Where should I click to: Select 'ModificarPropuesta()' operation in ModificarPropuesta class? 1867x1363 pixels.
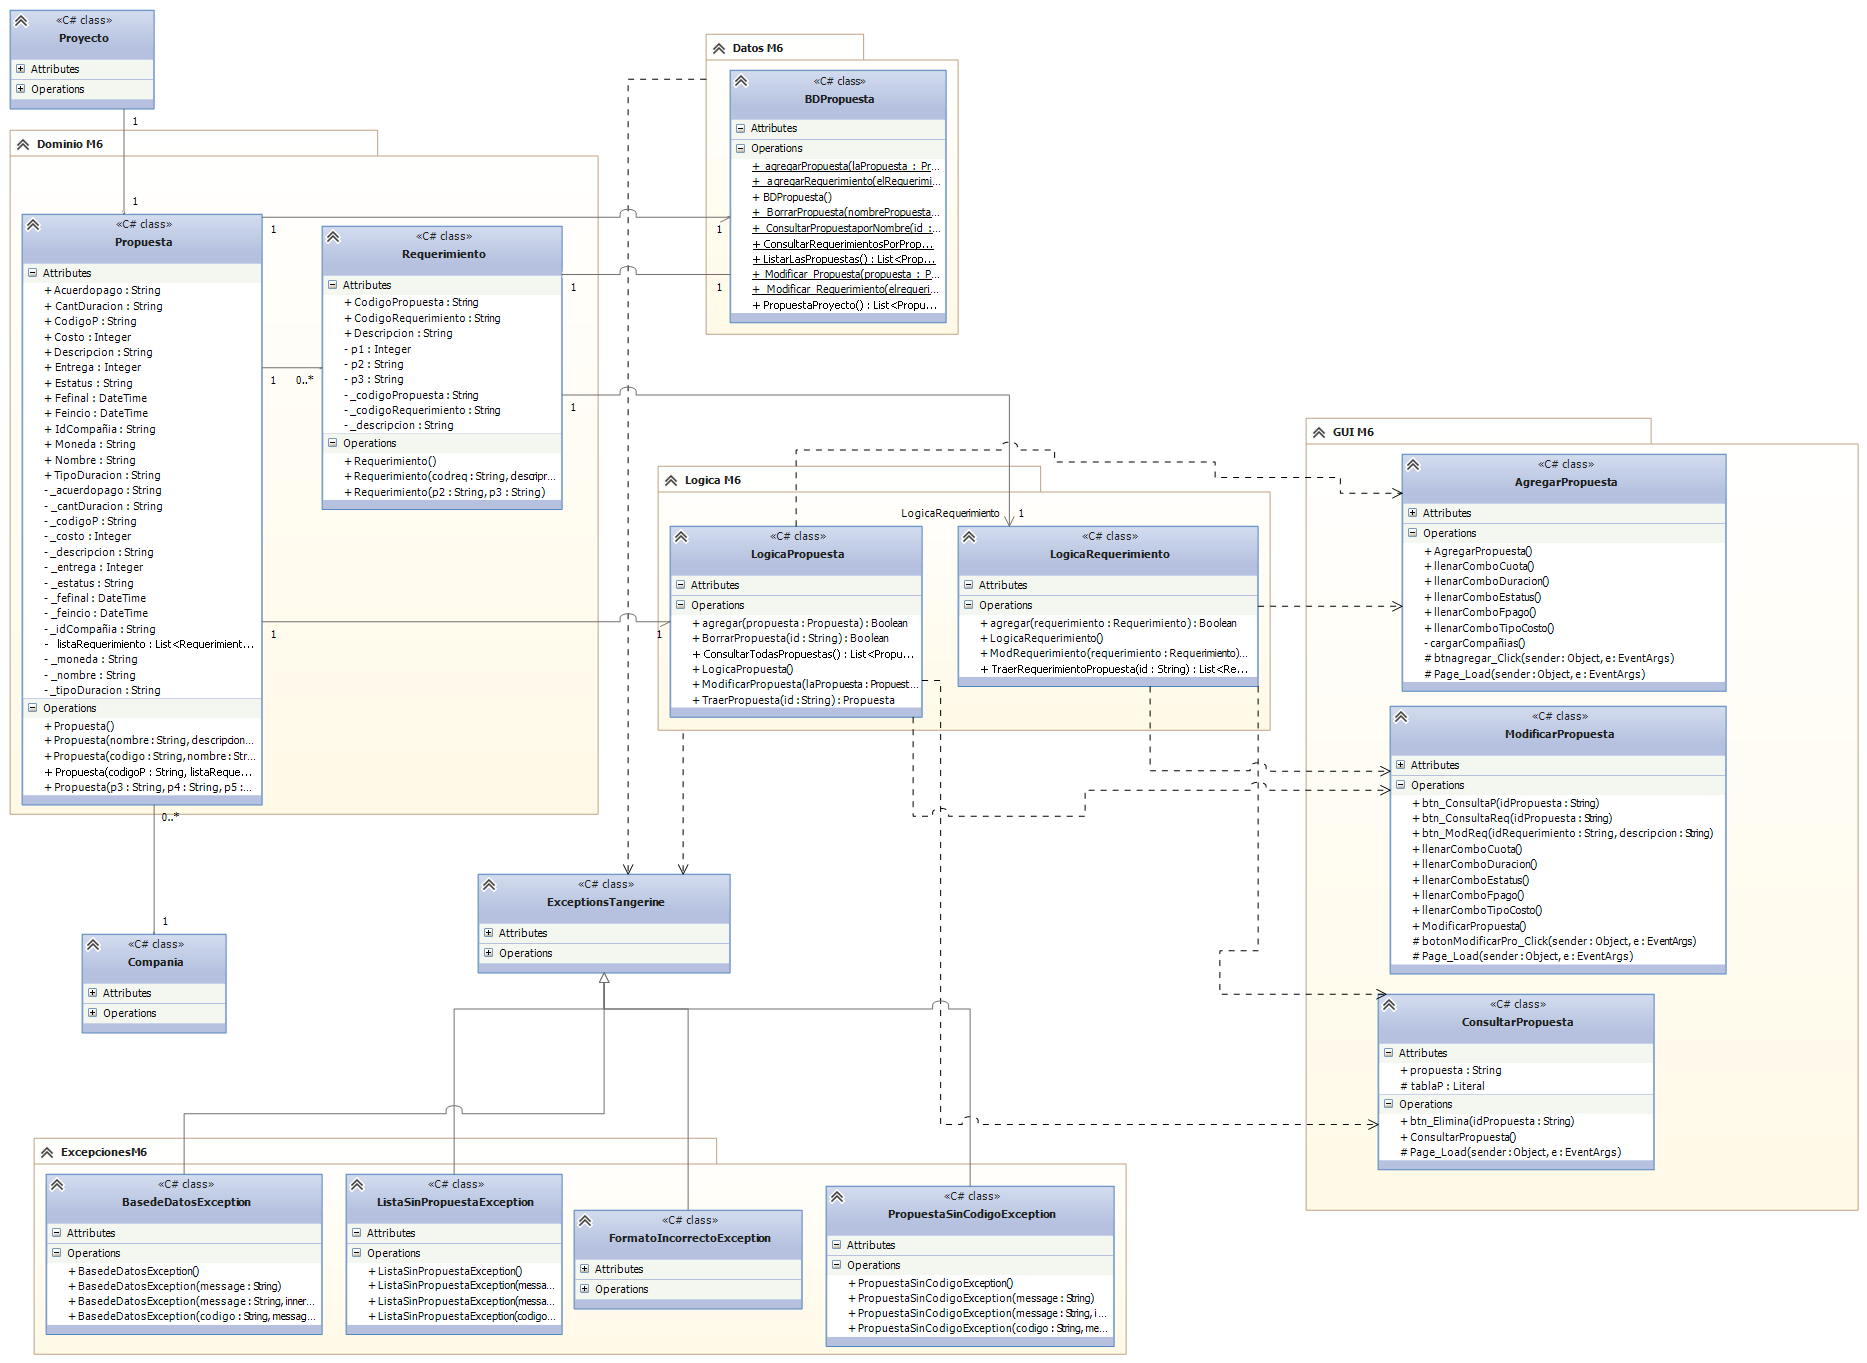pos(1469,927)
